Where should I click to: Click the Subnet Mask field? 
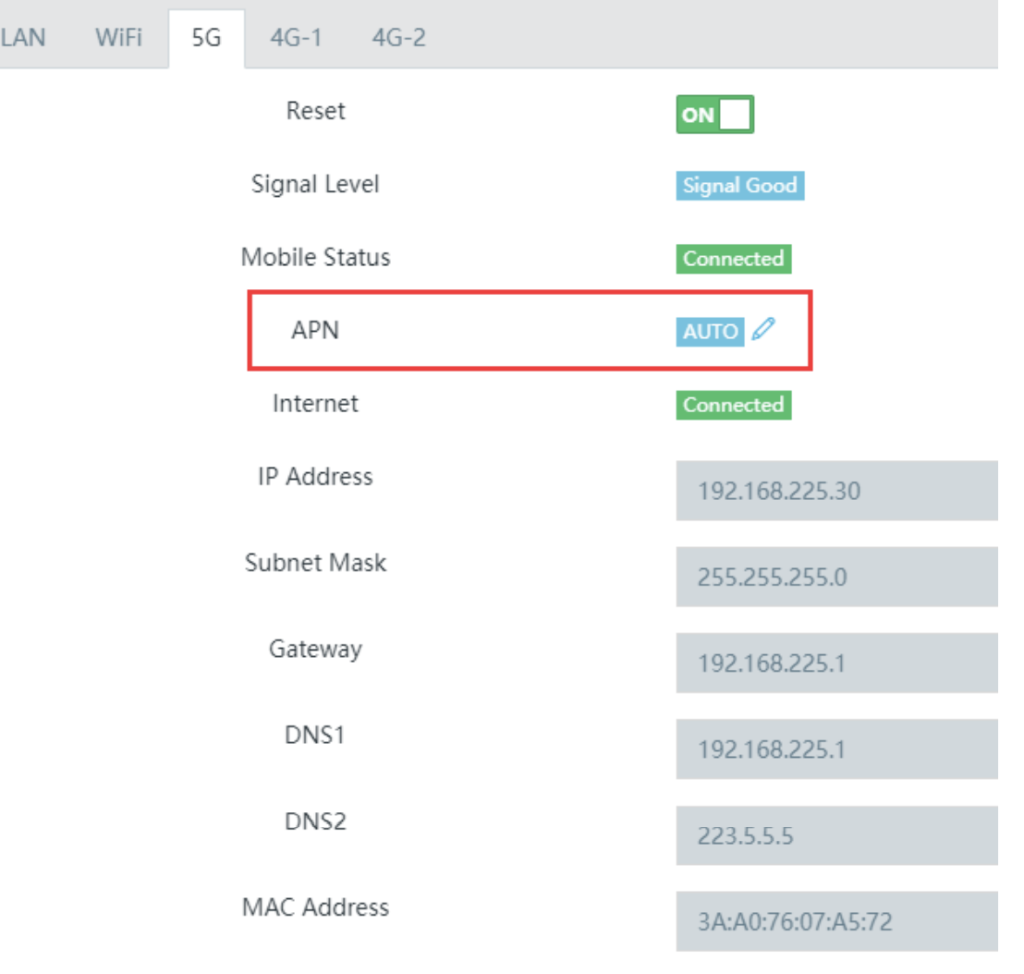[836, 577]
